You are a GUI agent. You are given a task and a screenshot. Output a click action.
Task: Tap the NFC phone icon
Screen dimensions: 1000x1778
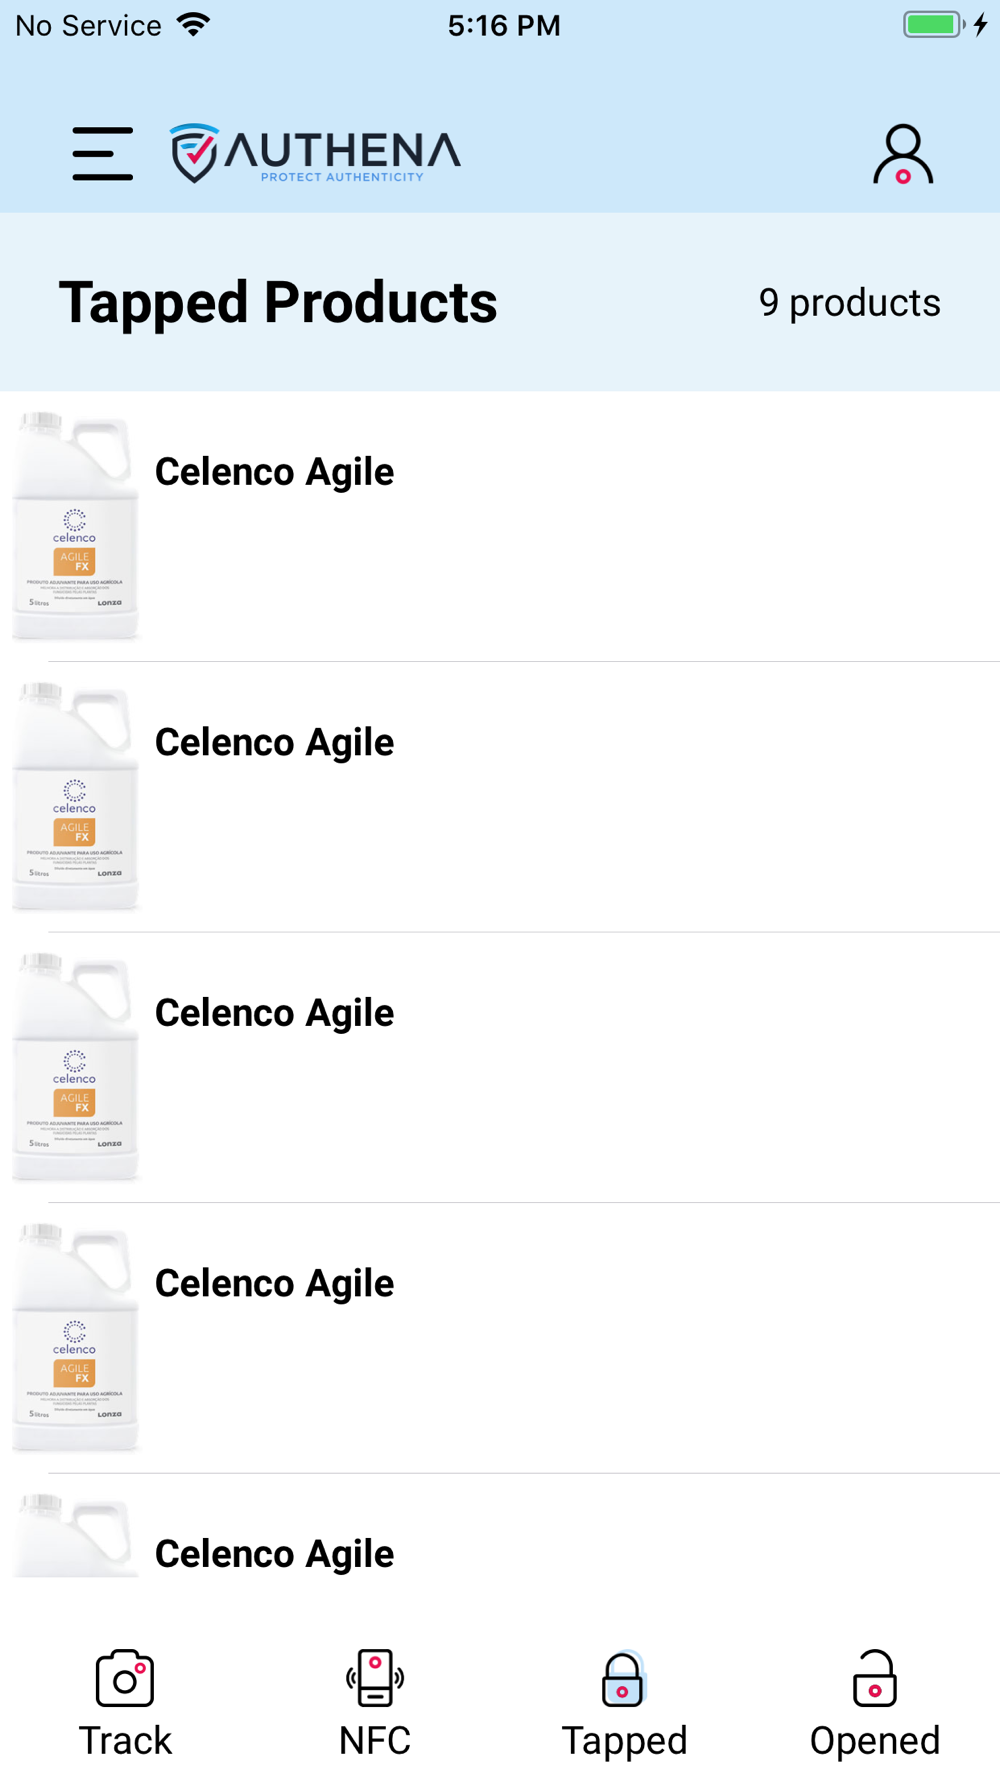(x=375, y=1678)
